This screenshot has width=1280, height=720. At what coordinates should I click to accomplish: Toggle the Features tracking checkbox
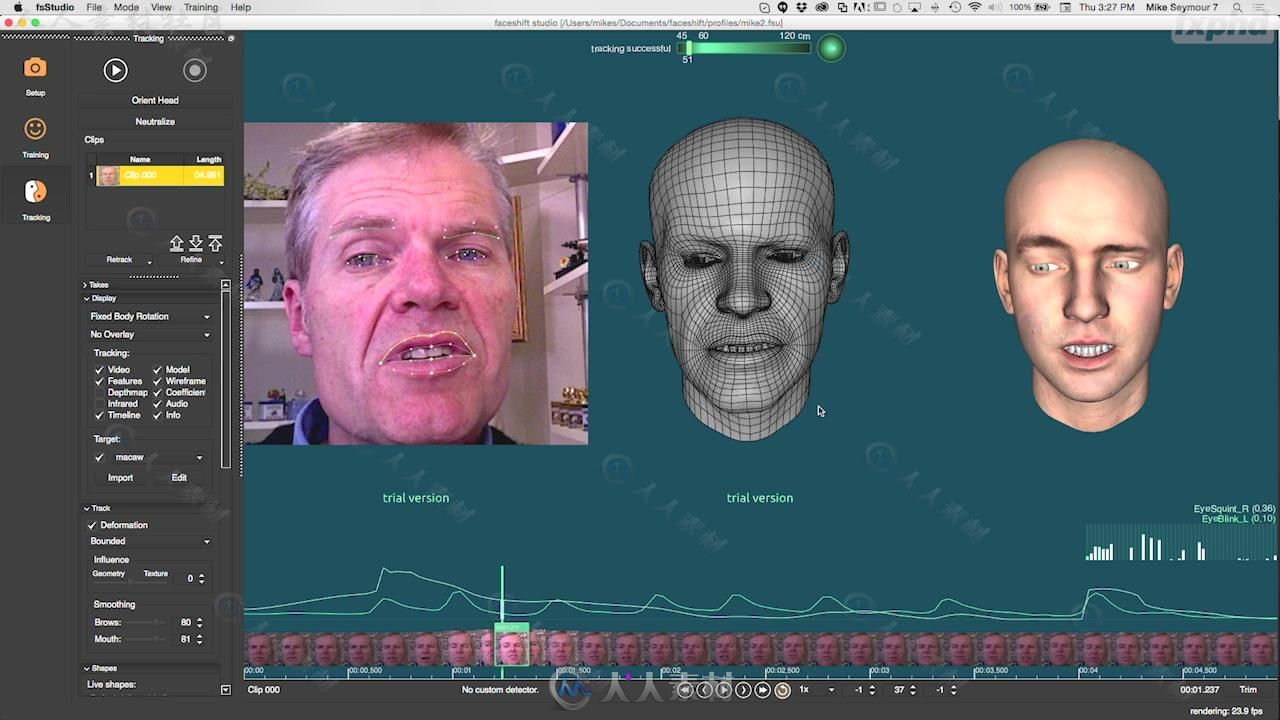point(99,381)
